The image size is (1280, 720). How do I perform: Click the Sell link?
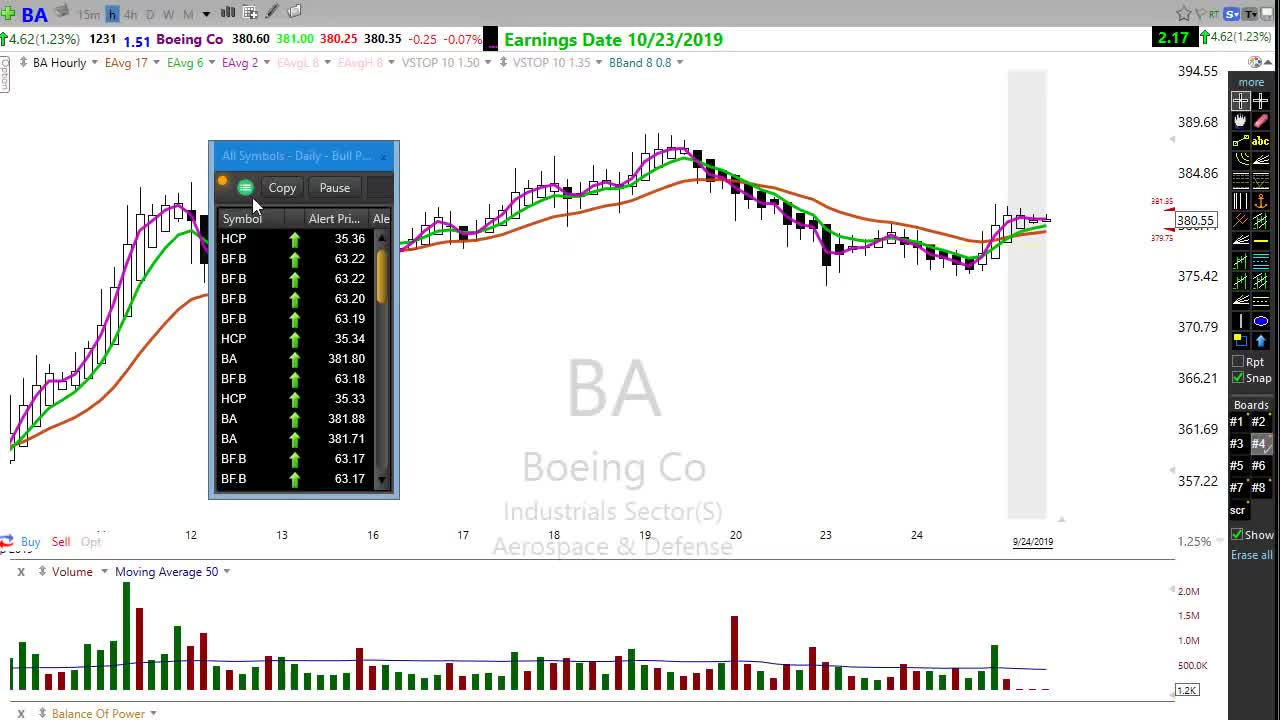pos(61,541)
